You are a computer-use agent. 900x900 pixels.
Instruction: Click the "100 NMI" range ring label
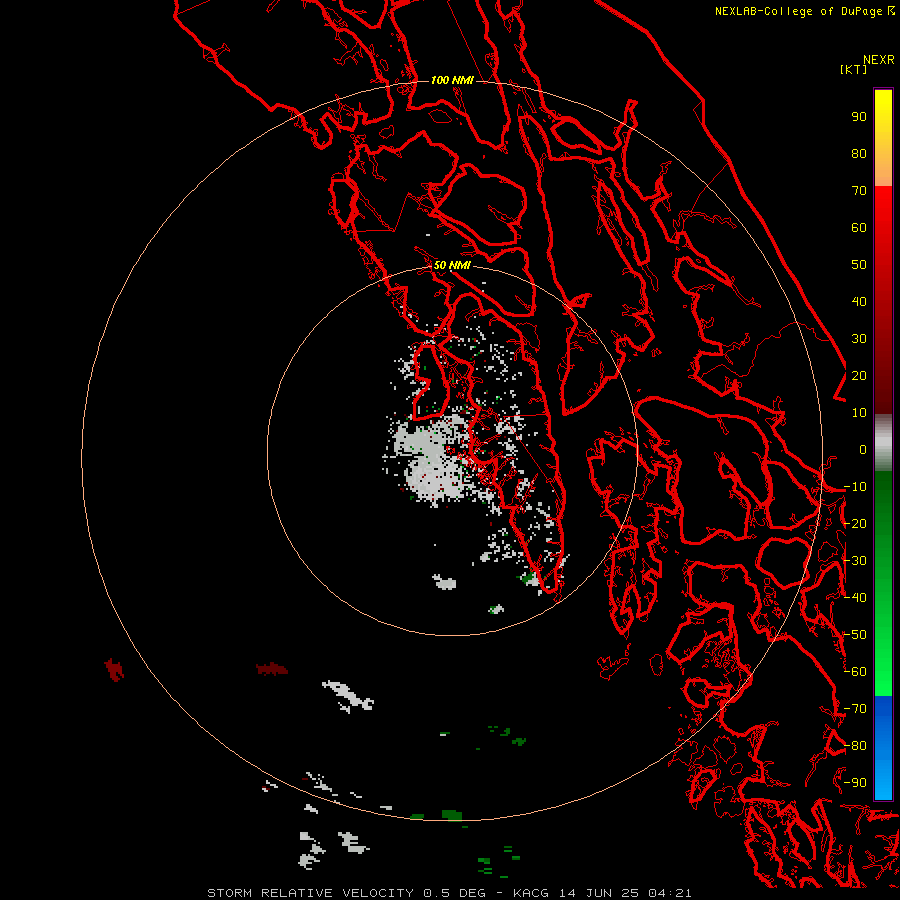click(x=452, y=80)
